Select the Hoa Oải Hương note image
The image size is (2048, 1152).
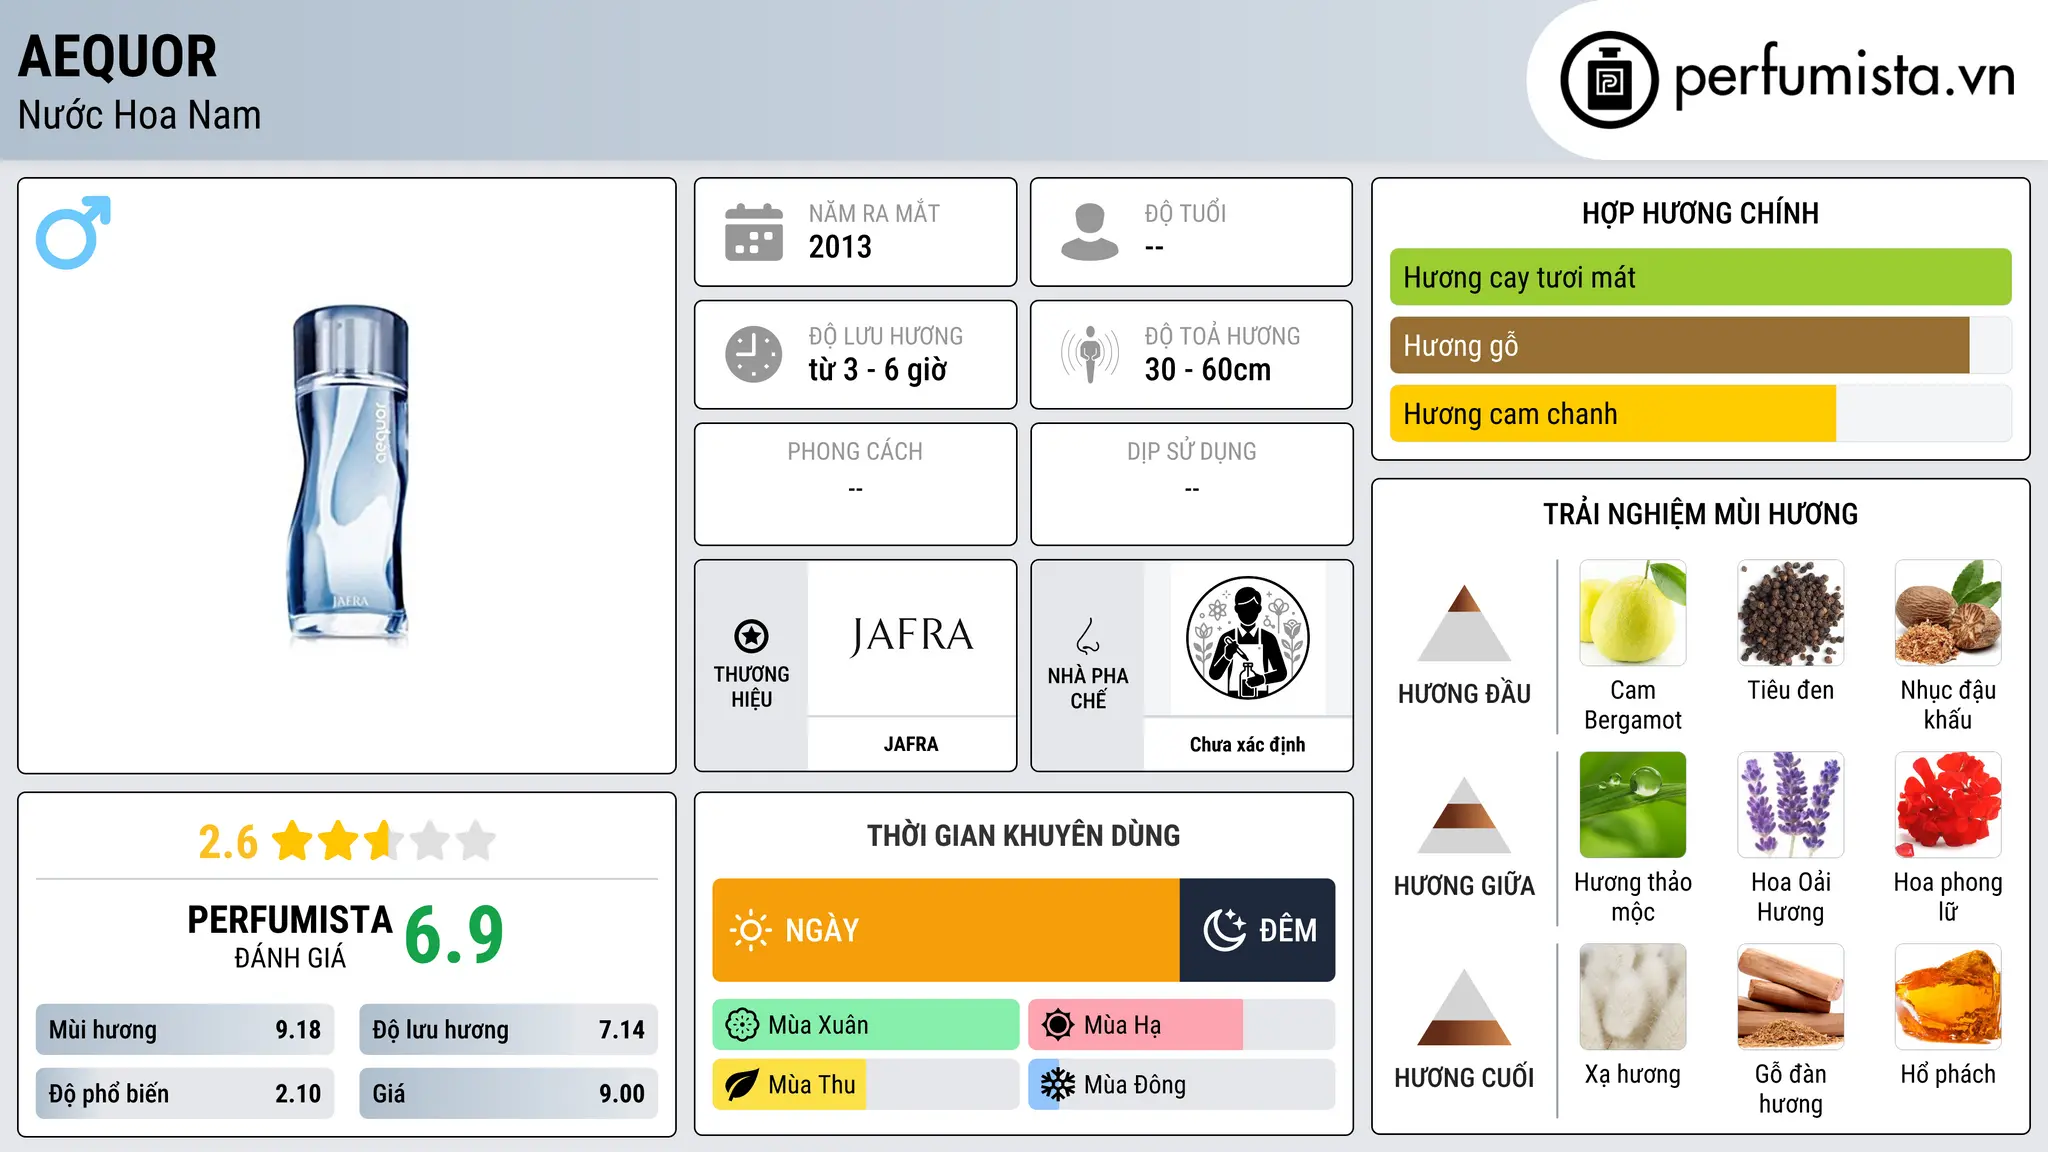coord(1791,805)
